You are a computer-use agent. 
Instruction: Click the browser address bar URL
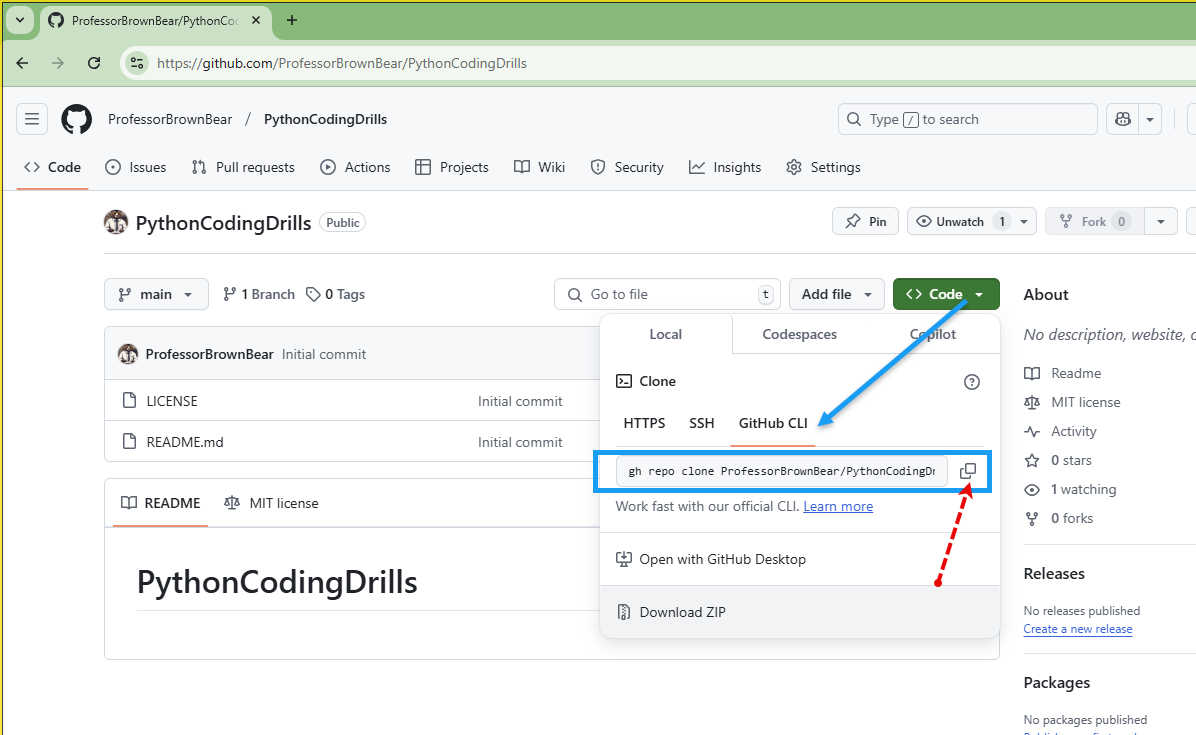click(342, 63)
